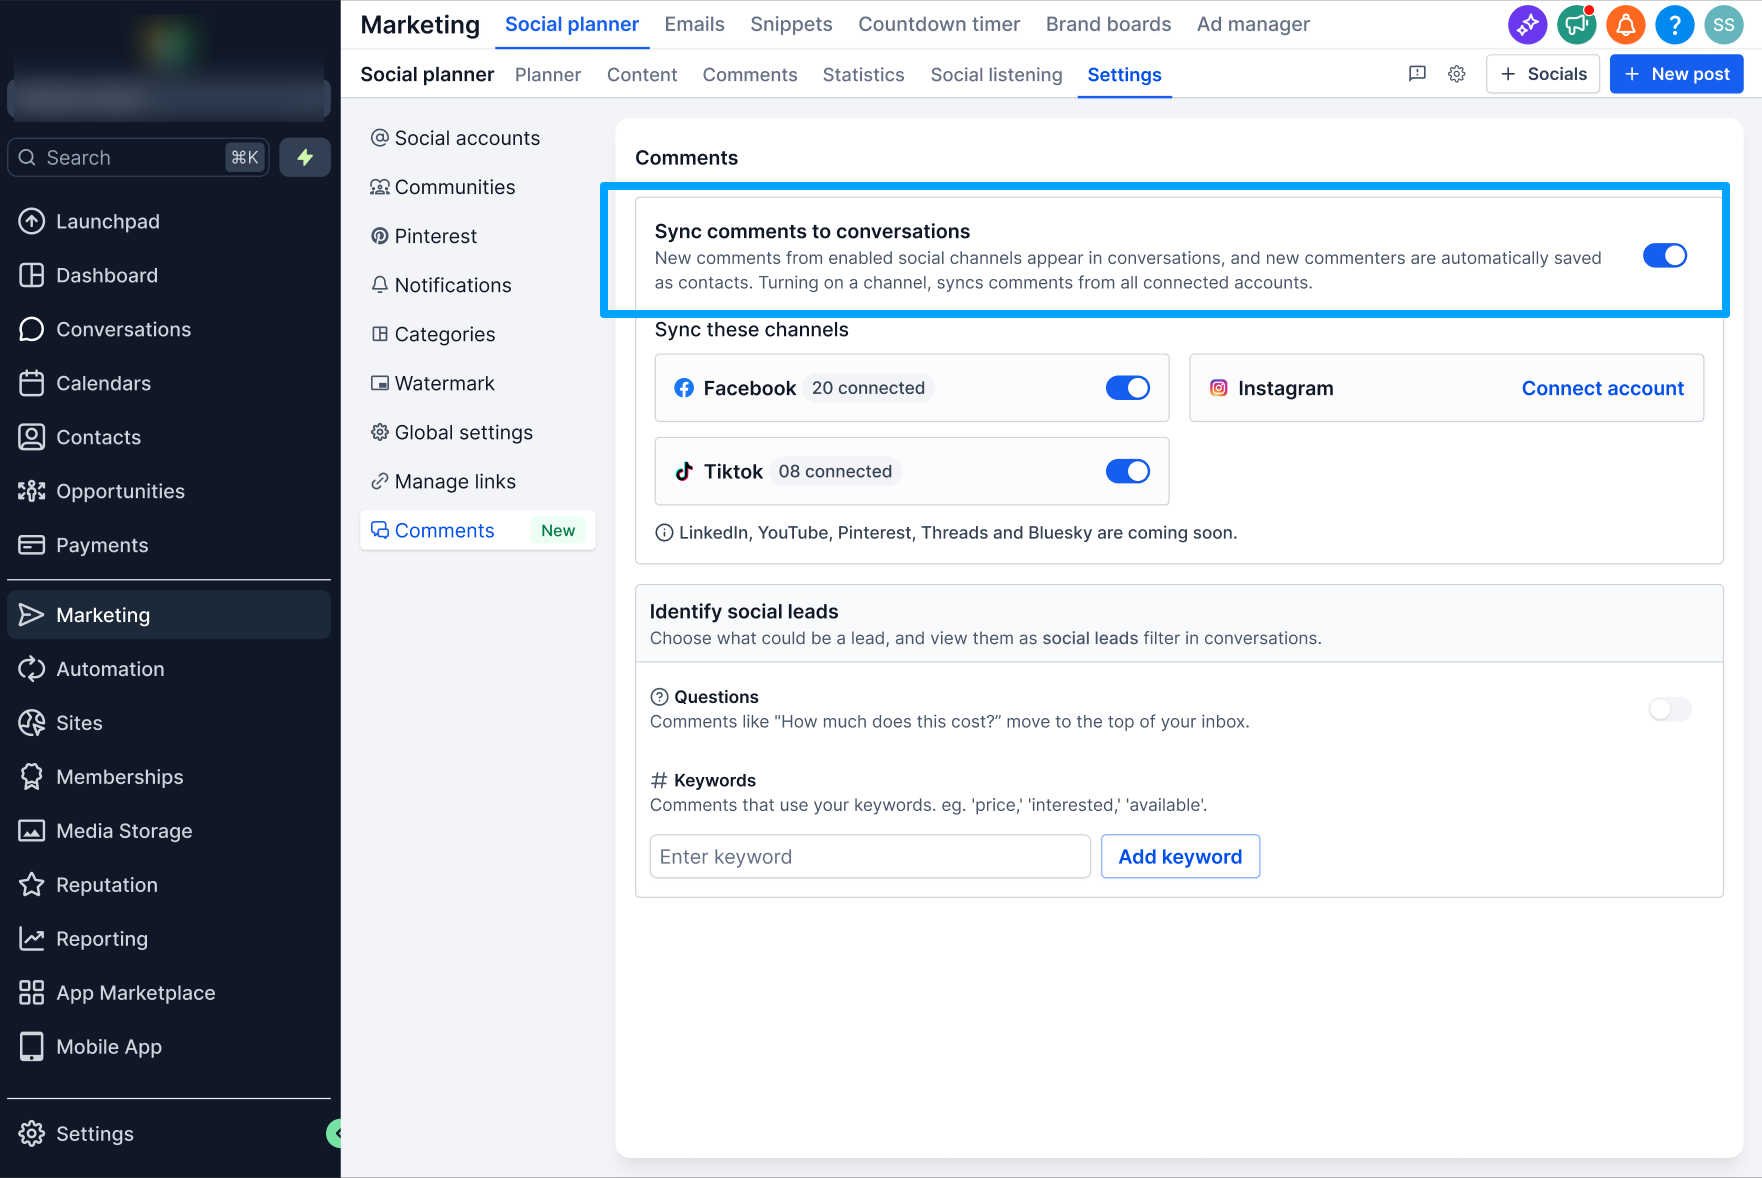The image size is (1762, 1178).
Task: Click the Add keyword button
Action: [x=1180, y=857]
